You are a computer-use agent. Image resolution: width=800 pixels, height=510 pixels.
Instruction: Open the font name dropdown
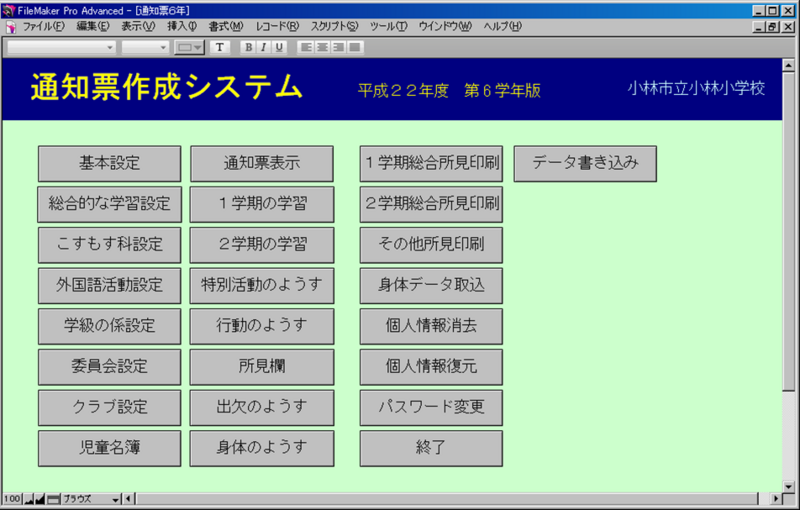[x=62, y=47]
